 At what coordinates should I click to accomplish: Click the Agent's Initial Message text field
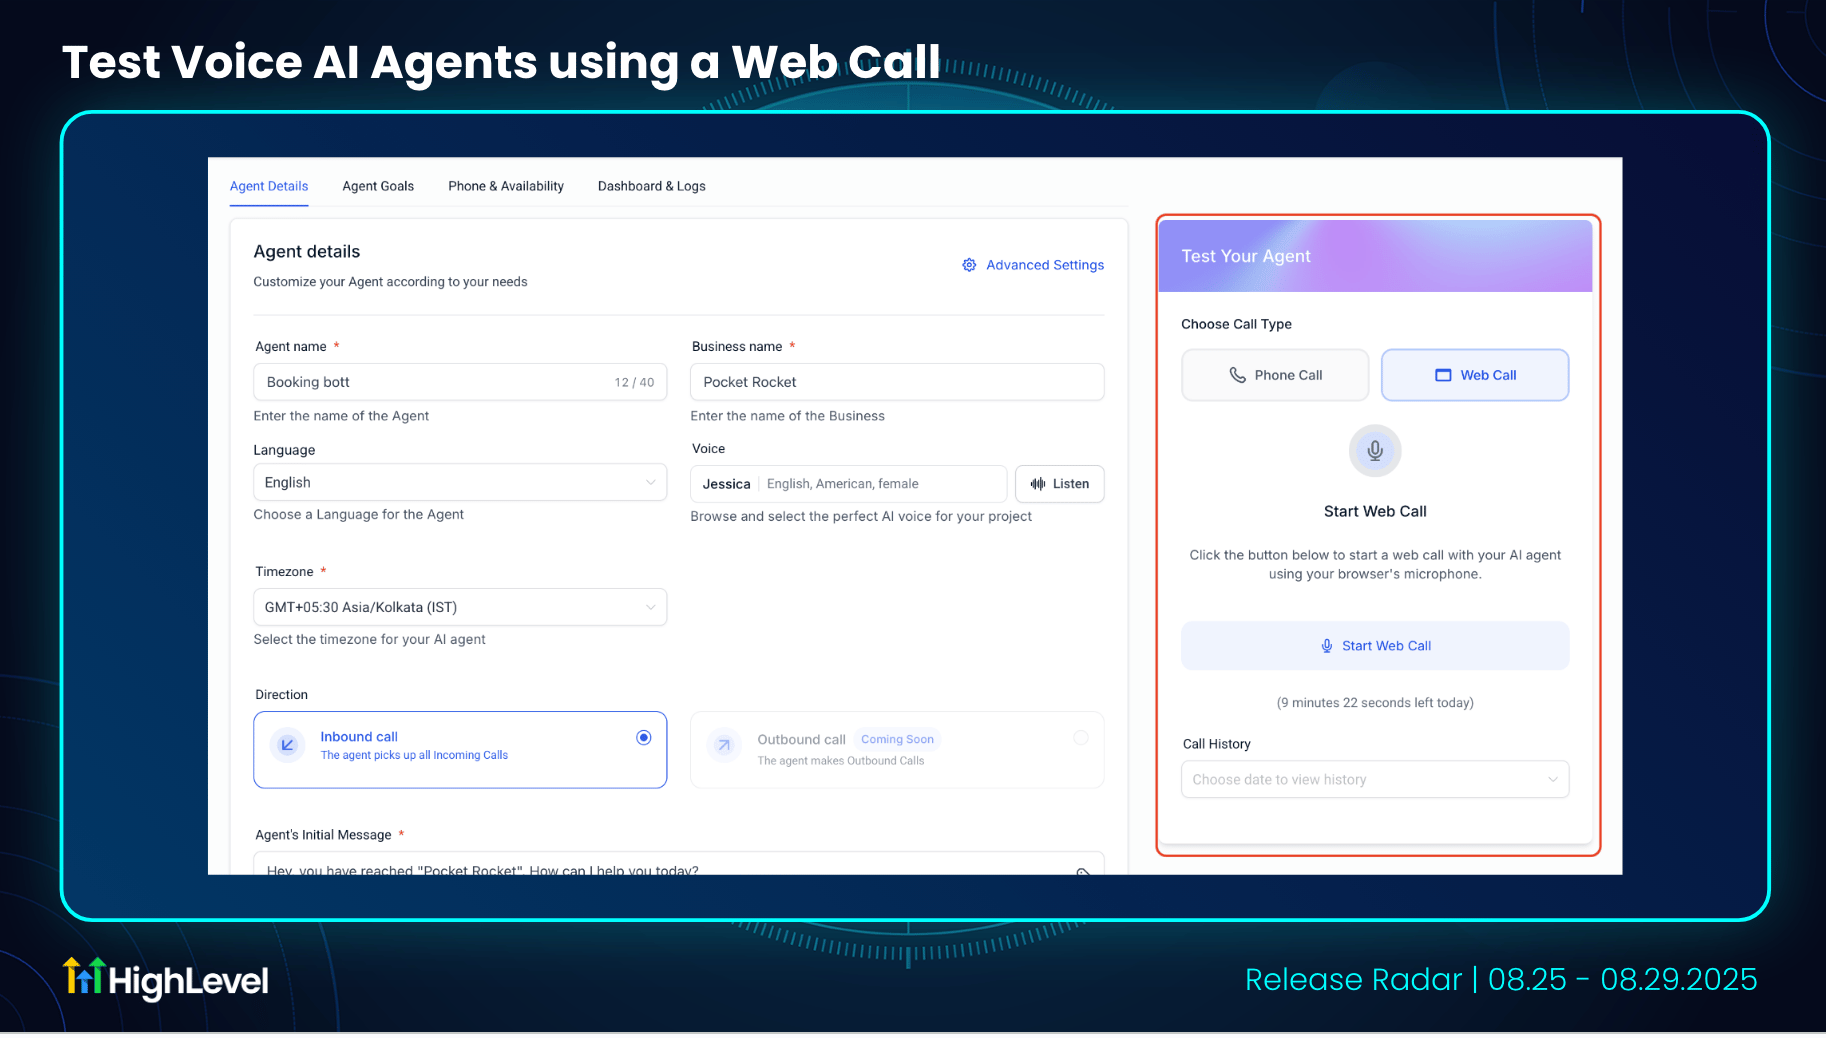(x=679, y=864)
